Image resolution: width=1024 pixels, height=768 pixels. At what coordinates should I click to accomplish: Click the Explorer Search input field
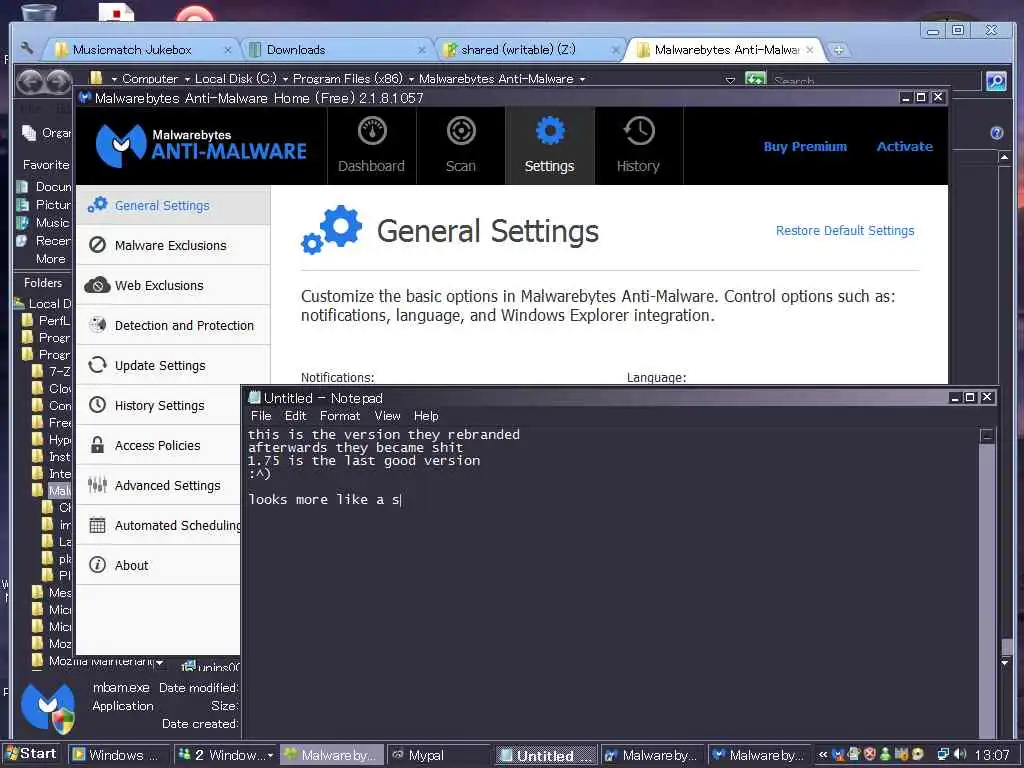tap(875, 81)
